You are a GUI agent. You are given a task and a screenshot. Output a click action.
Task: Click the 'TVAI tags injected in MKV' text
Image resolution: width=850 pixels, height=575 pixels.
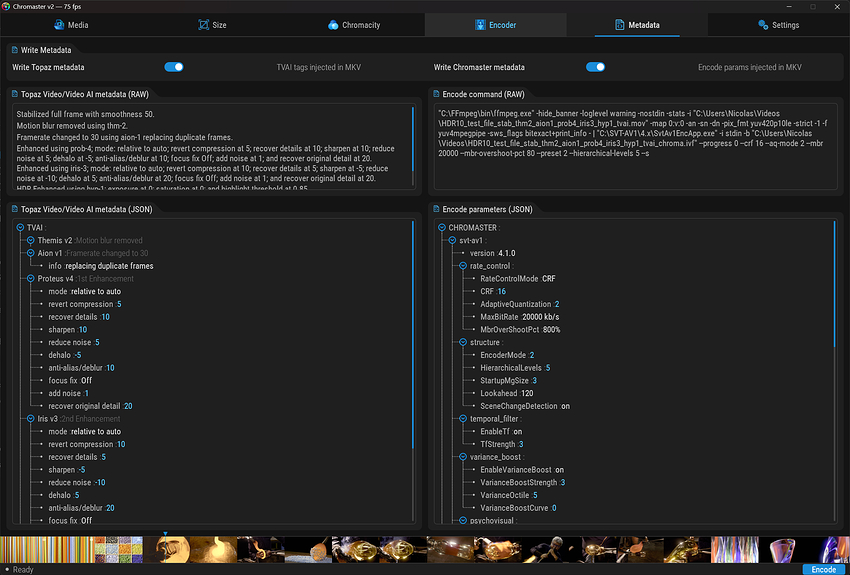pyautogui.click(x=319, y=68)
